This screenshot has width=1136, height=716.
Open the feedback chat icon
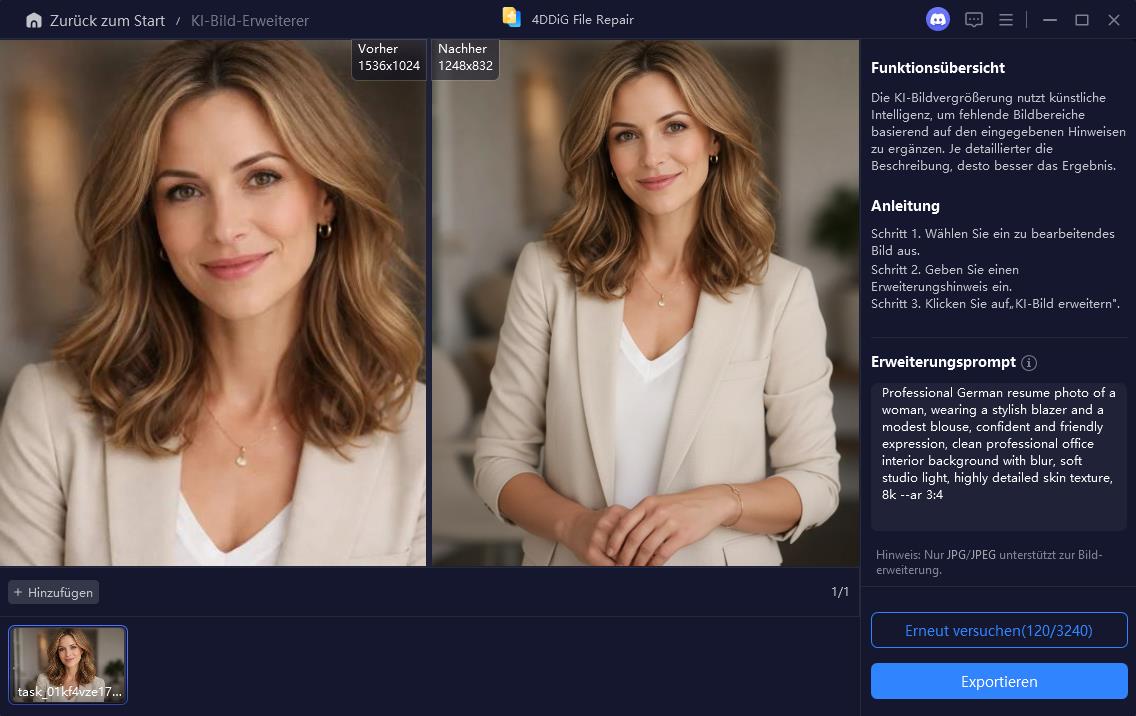coord(974,20)
